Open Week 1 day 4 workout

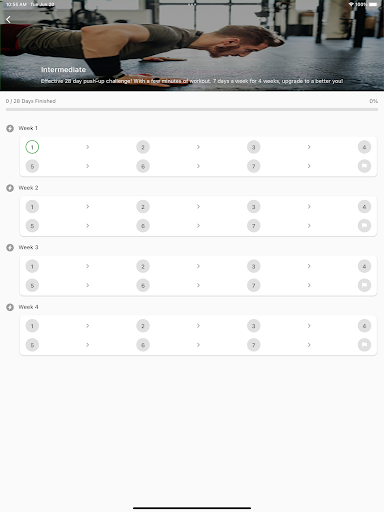(364, 147)
